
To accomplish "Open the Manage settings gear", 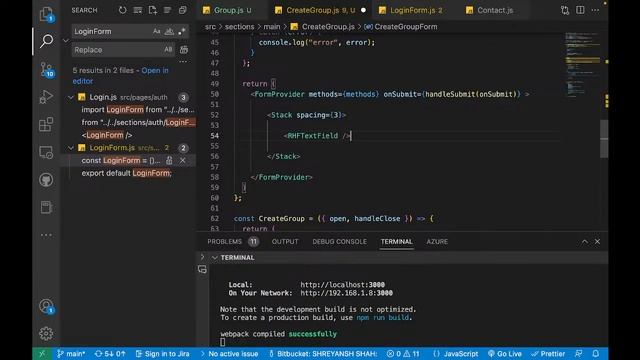I will pos(47,333).
